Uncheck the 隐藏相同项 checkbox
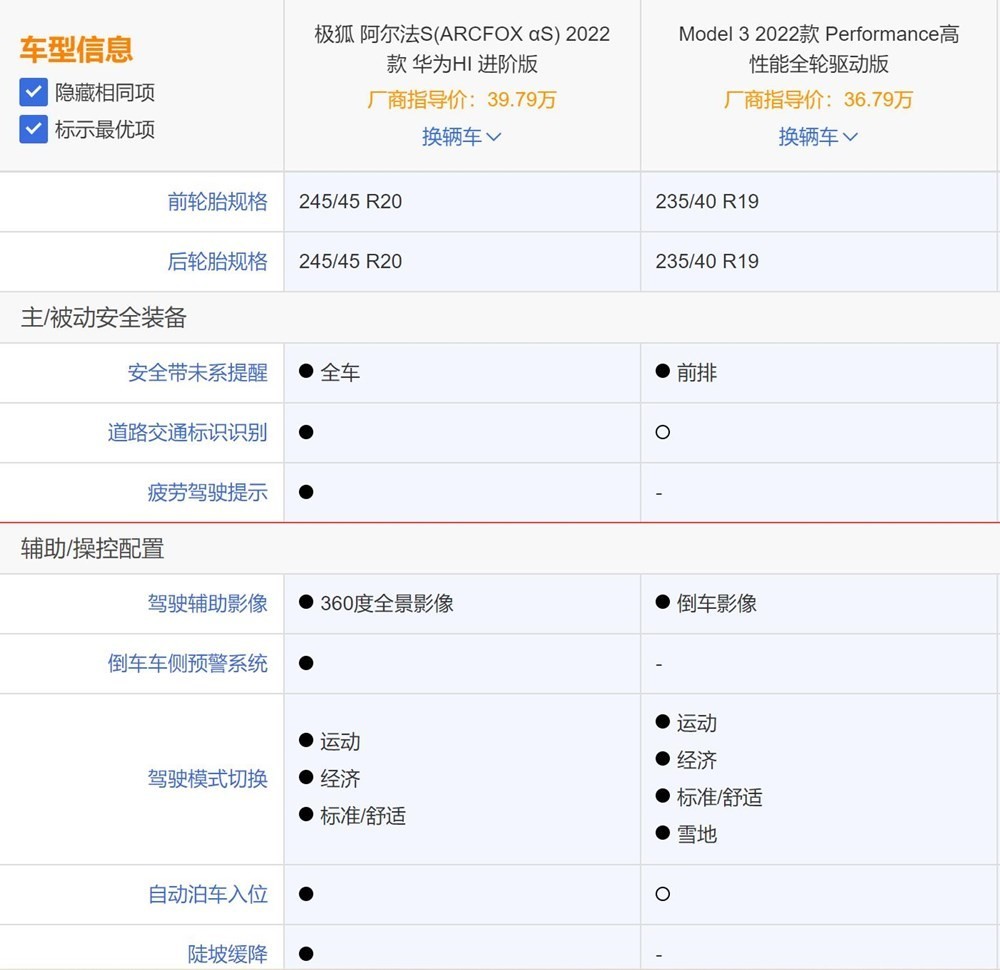 pyautogui.click(x=34, y=93)
